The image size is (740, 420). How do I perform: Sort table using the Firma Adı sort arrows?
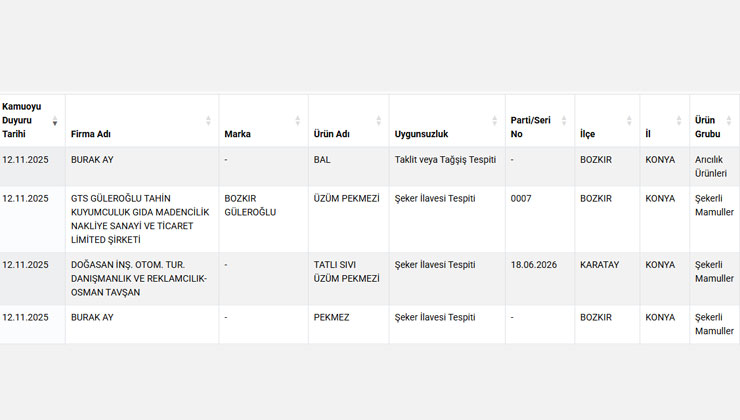[x=208, y=121]
